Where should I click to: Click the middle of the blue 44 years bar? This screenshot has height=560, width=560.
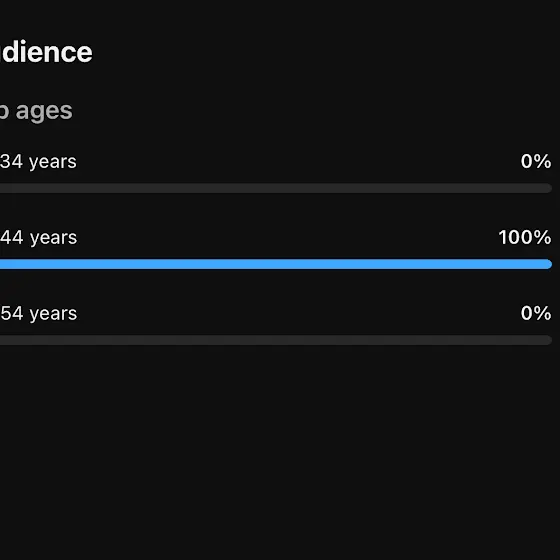click(276, 264)
